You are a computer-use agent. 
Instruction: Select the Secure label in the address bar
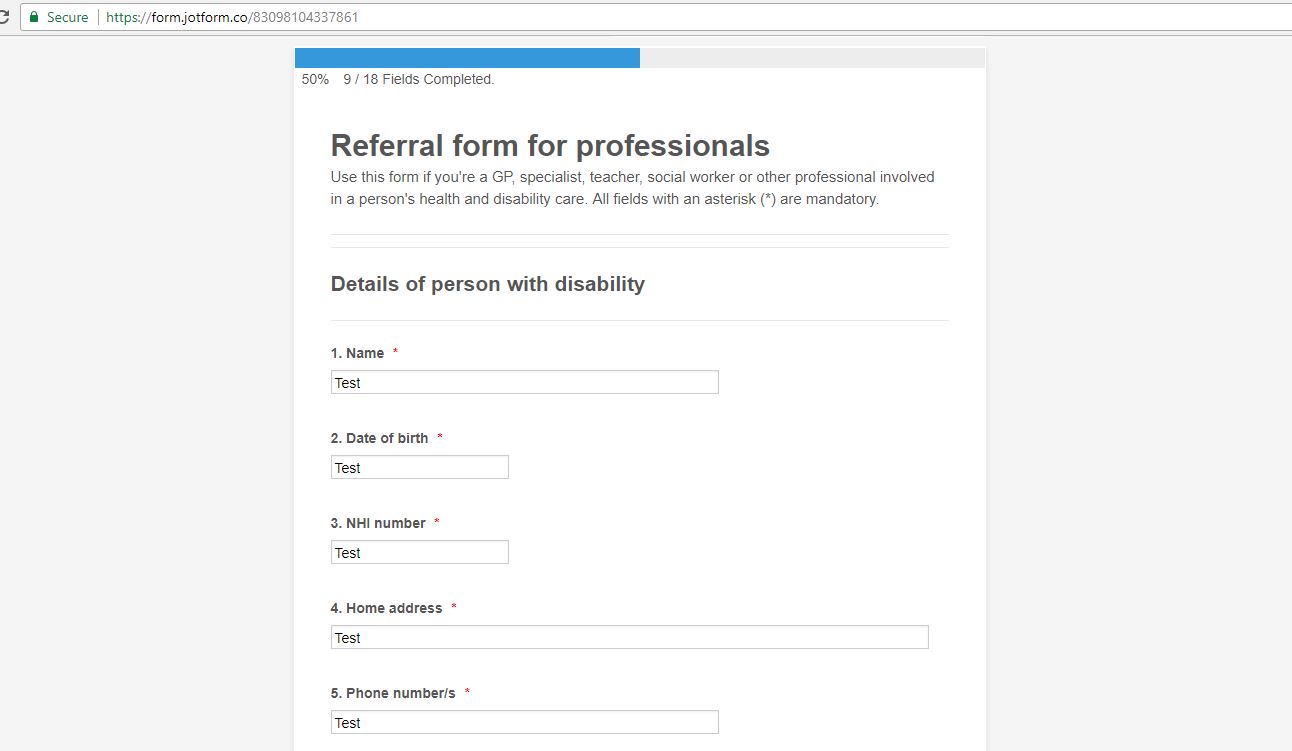pos(67,17)
